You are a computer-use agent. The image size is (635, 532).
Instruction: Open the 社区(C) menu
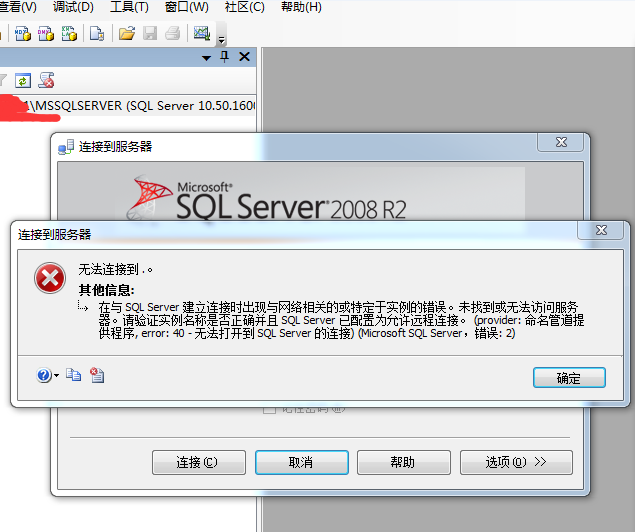click(x=244, y=7)
